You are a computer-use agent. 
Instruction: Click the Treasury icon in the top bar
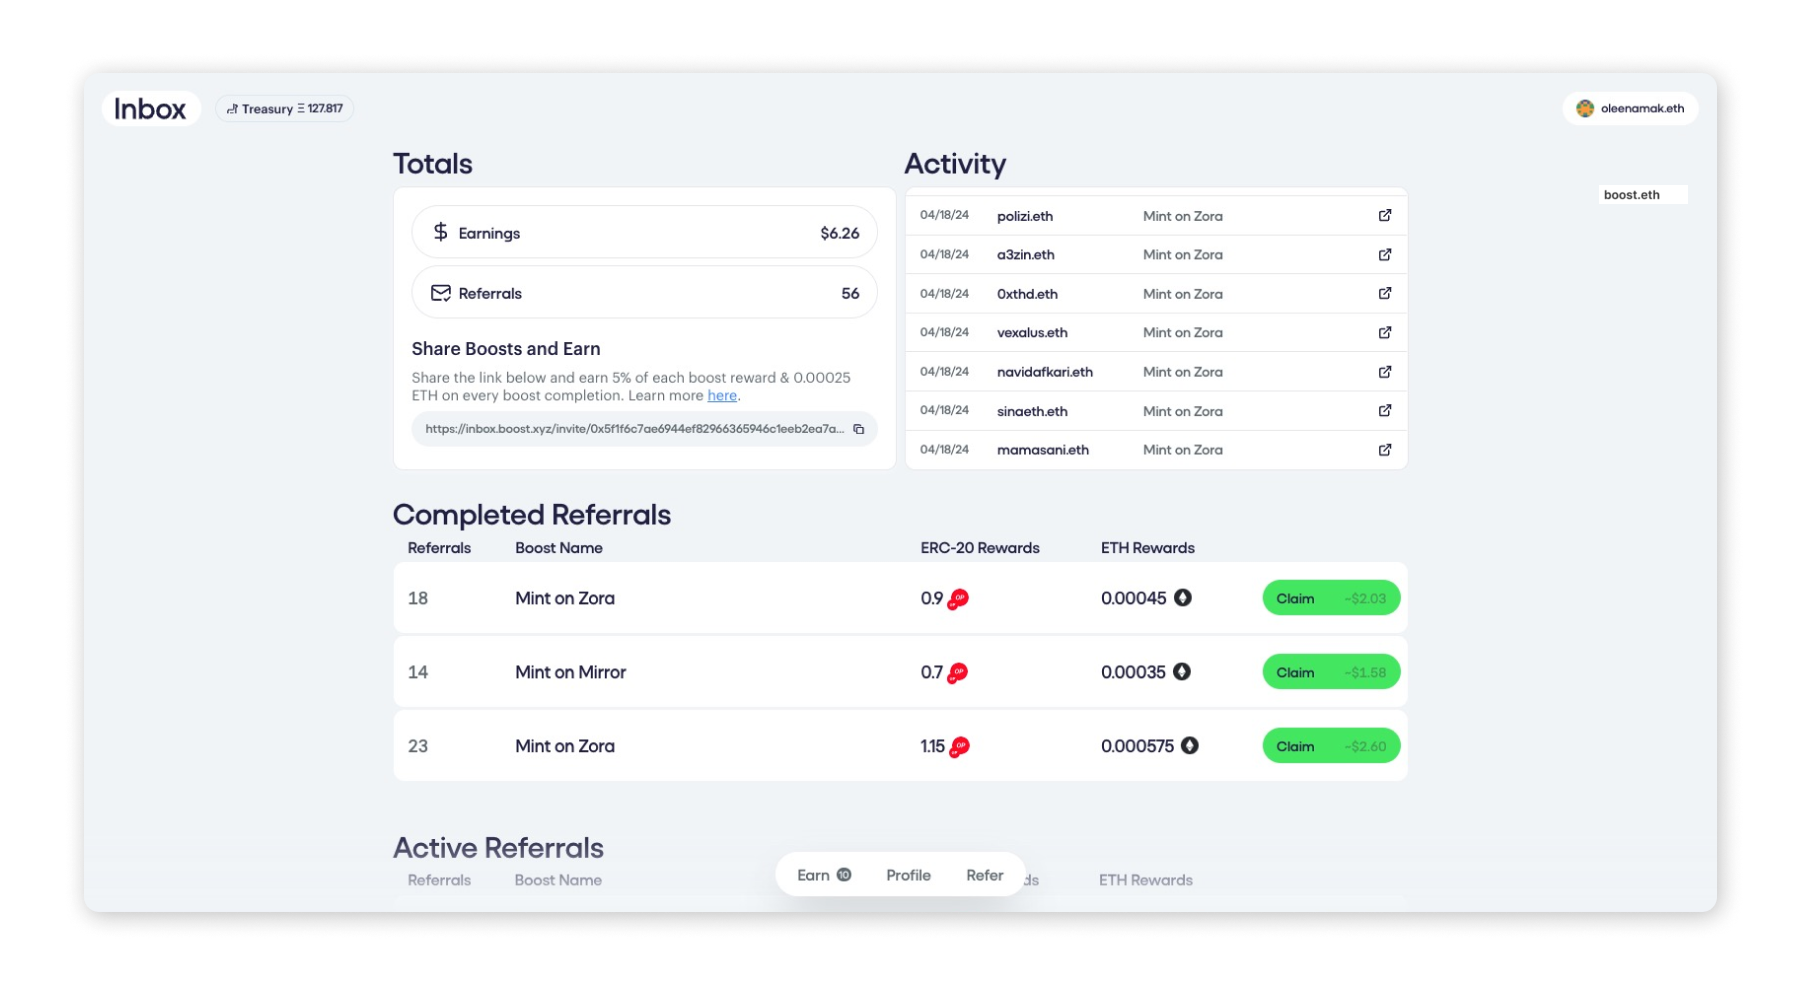click(x=232, y=108)
